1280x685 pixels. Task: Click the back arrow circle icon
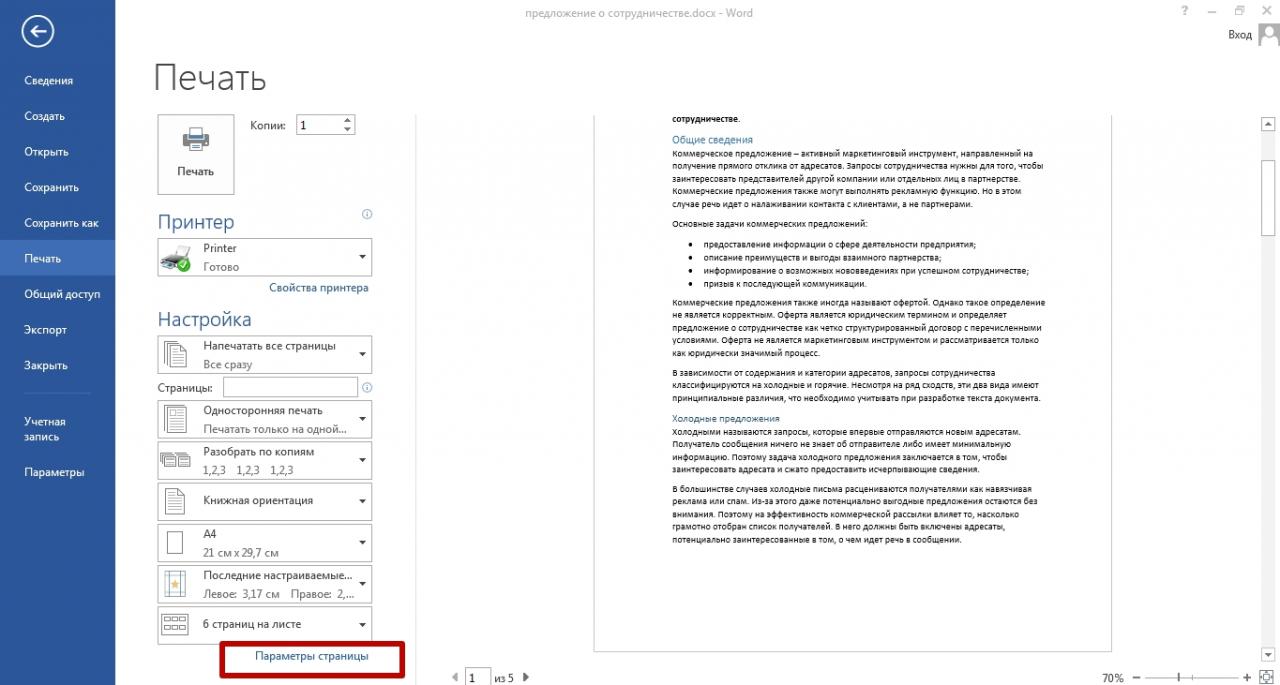(38, 32)
